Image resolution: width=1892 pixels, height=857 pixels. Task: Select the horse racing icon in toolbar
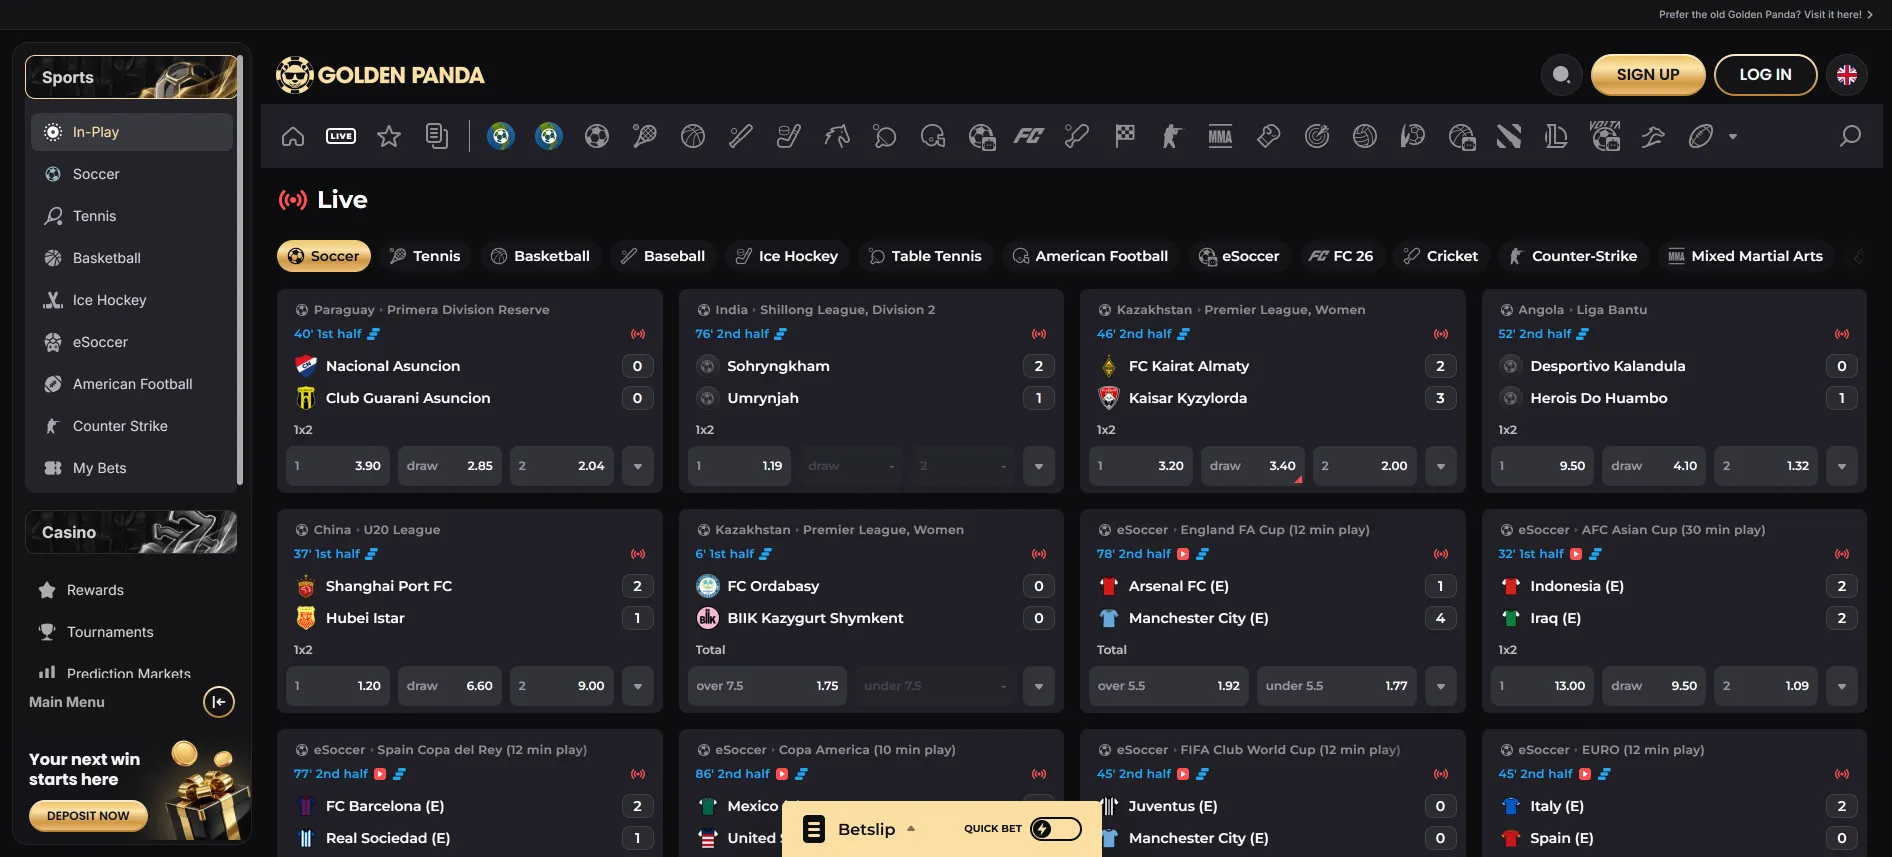837,136
